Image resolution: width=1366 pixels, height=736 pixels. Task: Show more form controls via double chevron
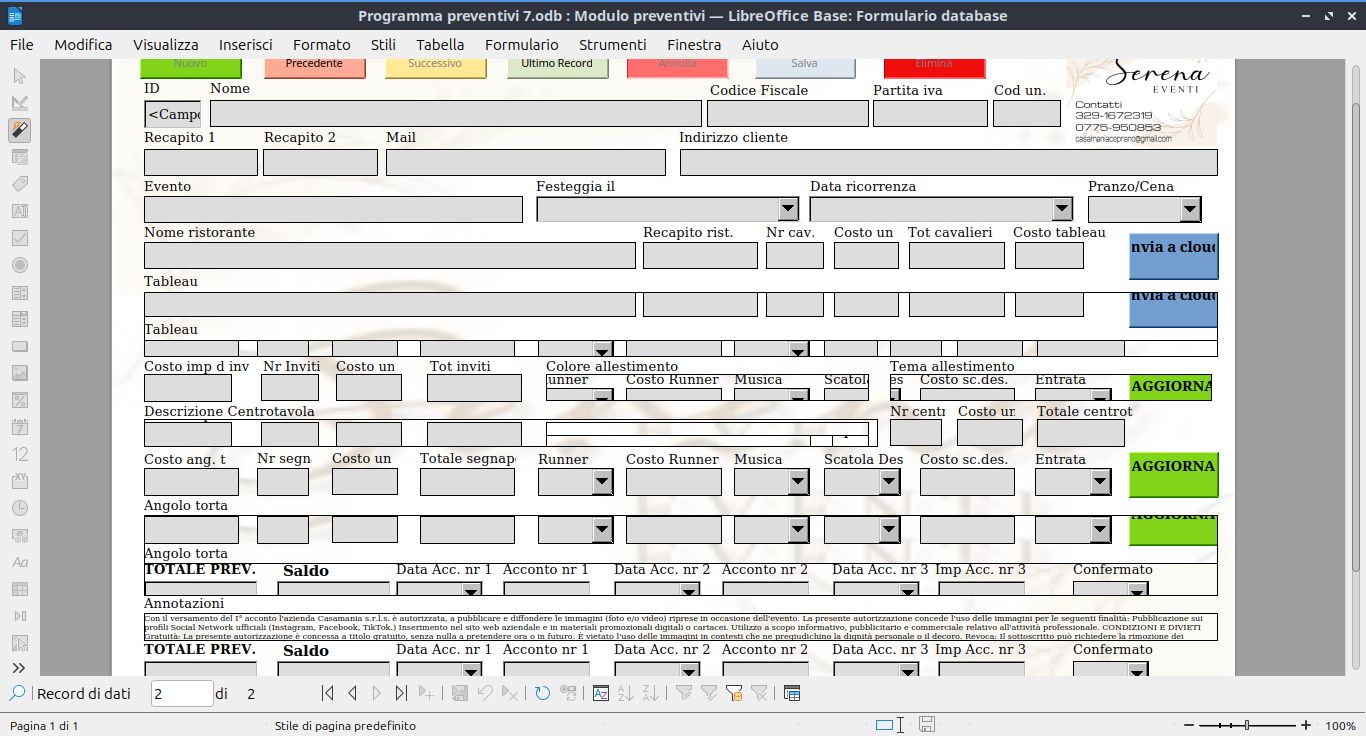pos(19,667)
